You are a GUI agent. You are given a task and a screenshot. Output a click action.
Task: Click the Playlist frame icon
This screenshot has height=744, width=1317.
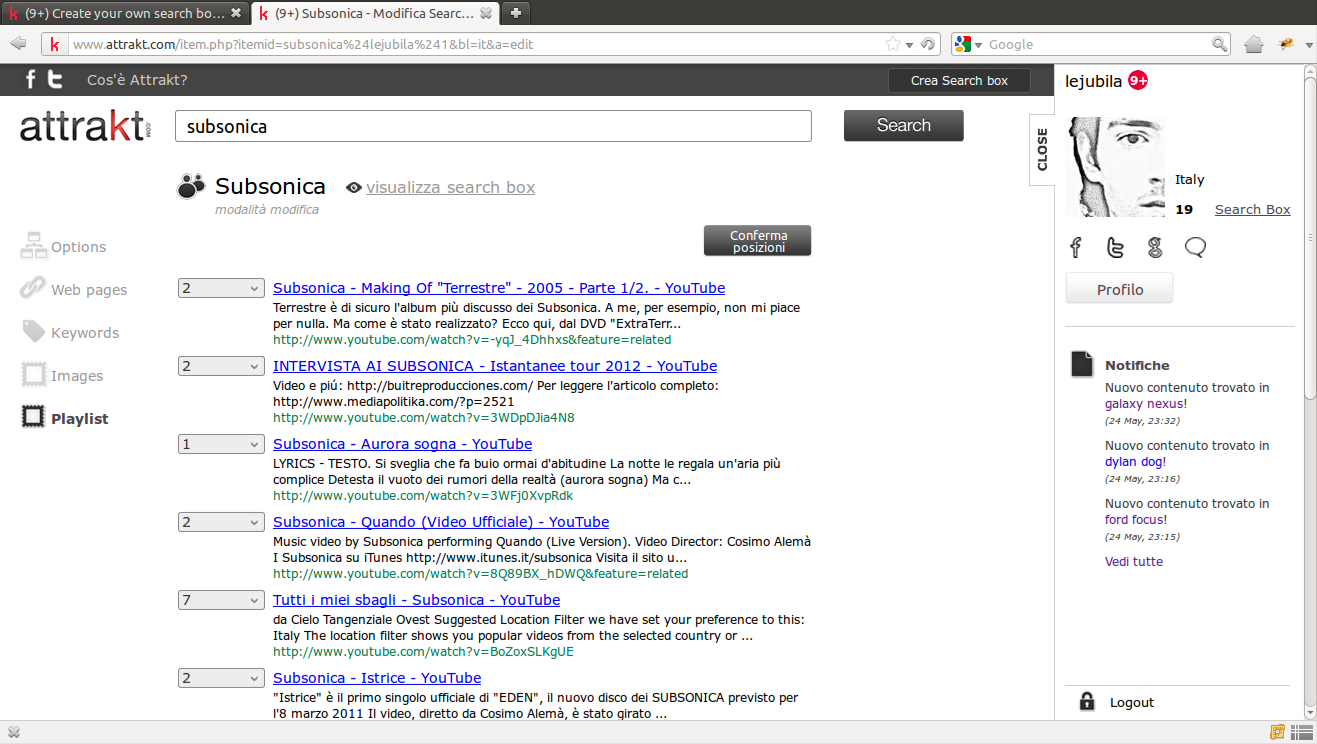tap(33, 418)
